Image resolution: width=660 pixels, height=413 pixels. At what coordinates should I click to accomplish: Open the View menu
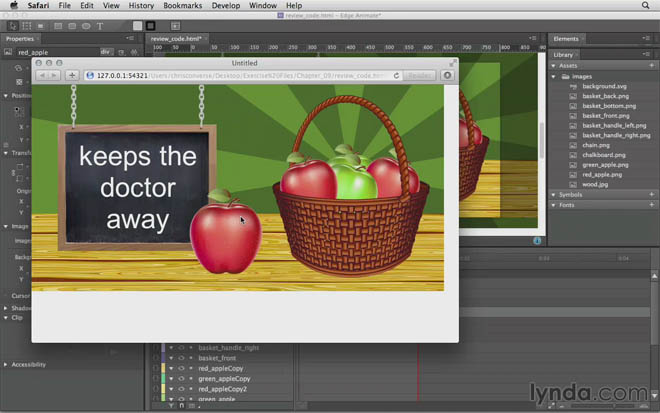111,5
